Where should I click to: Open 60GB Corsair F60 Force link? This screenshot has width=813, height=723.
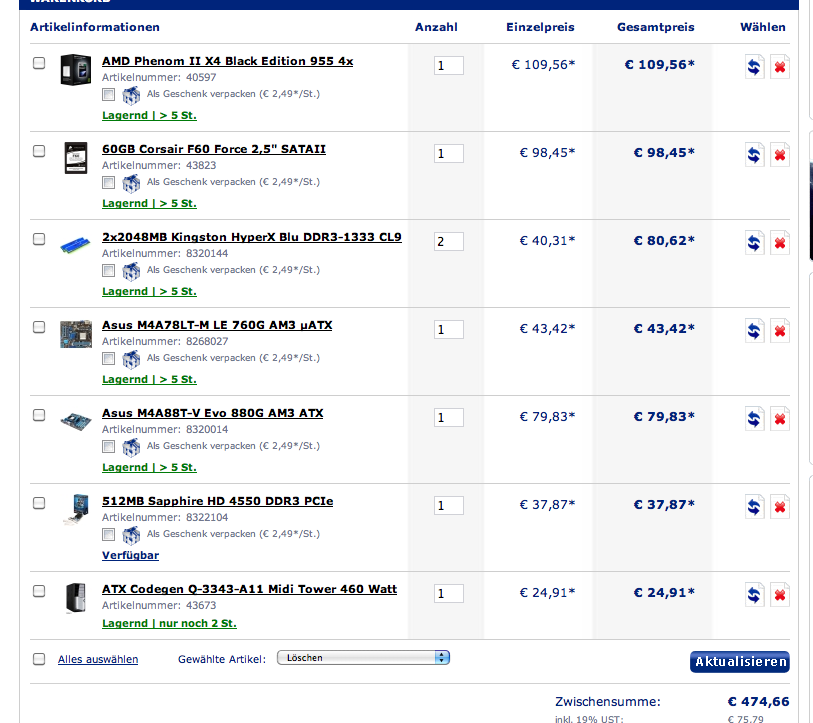pos(214,149)
